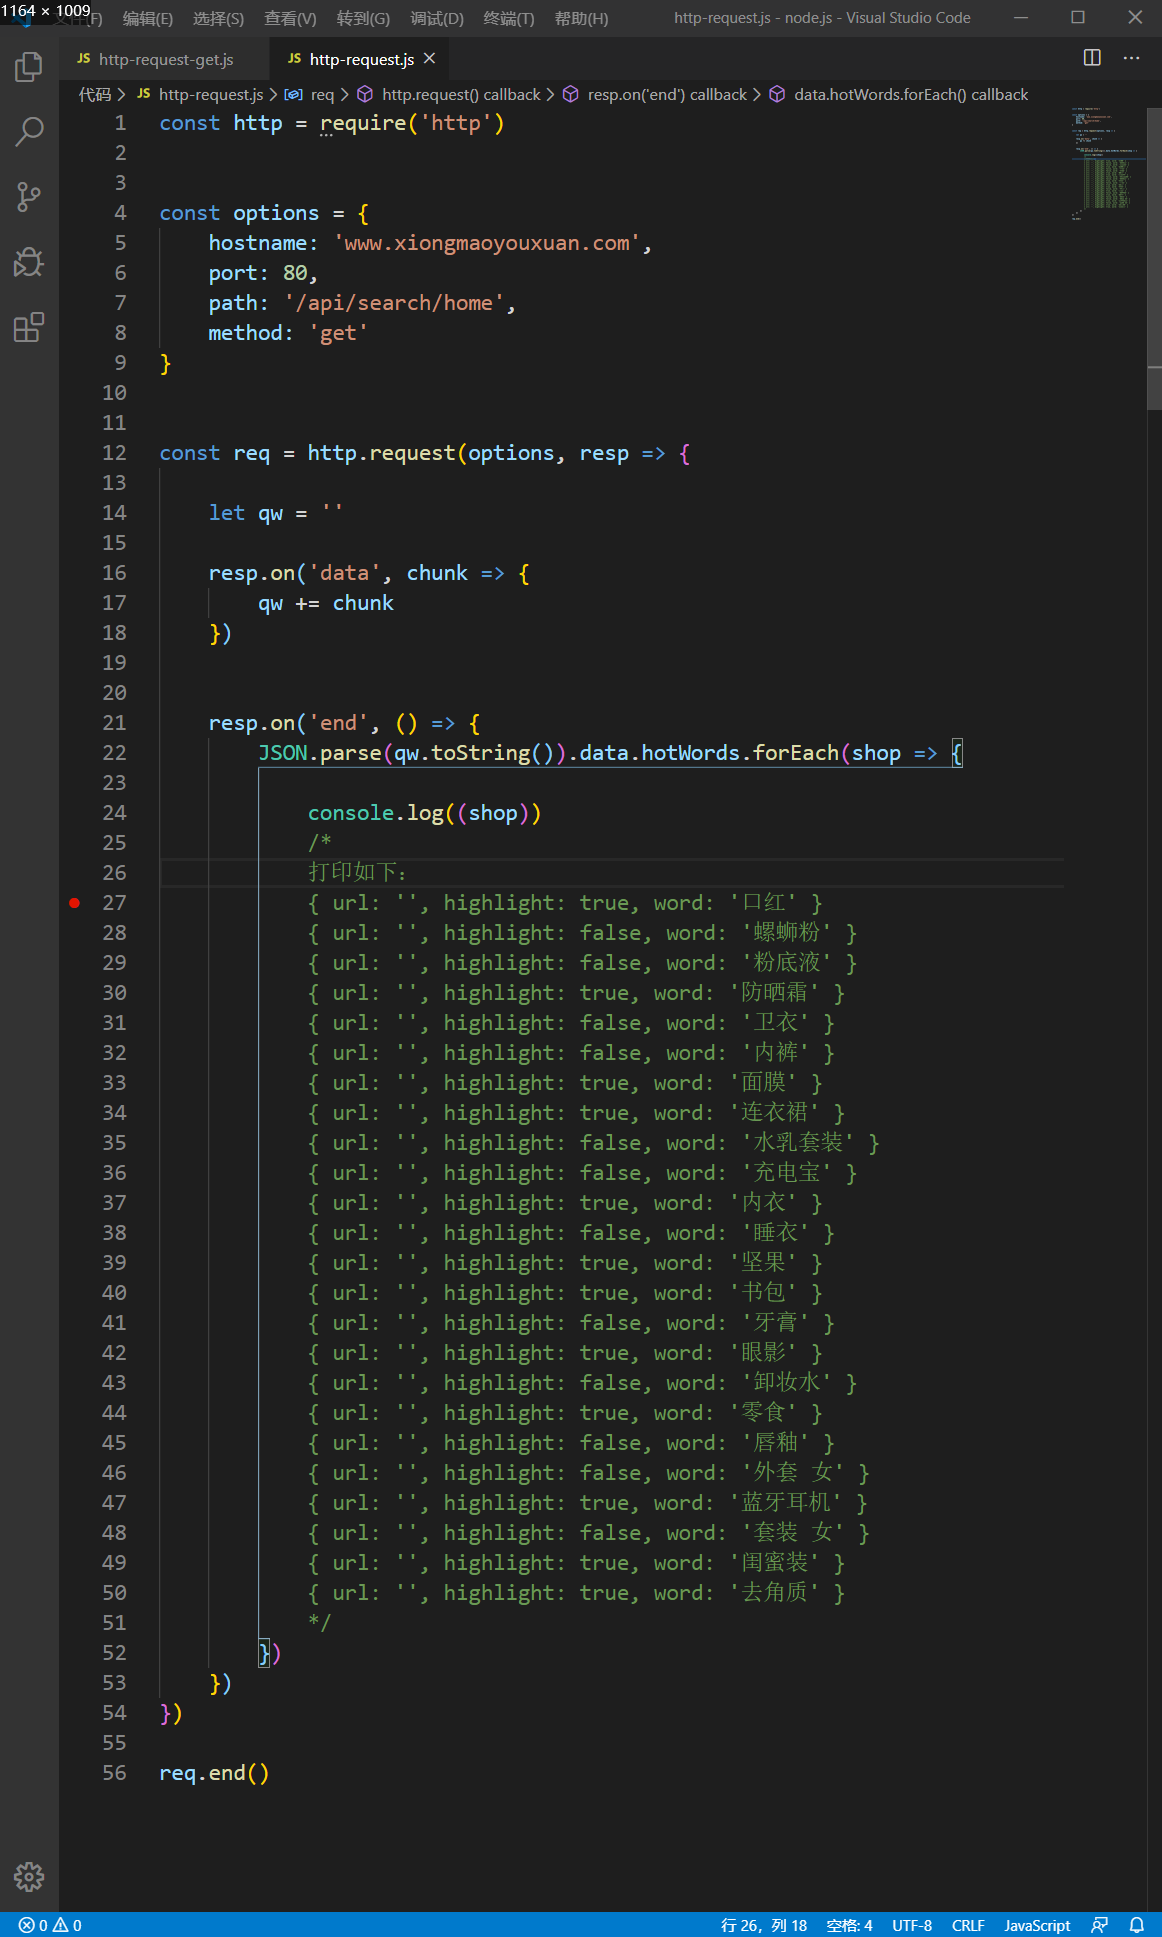1162x1937 pixels.
Task: Select JavaScript language mode in status bar
Action: 1037,1925
